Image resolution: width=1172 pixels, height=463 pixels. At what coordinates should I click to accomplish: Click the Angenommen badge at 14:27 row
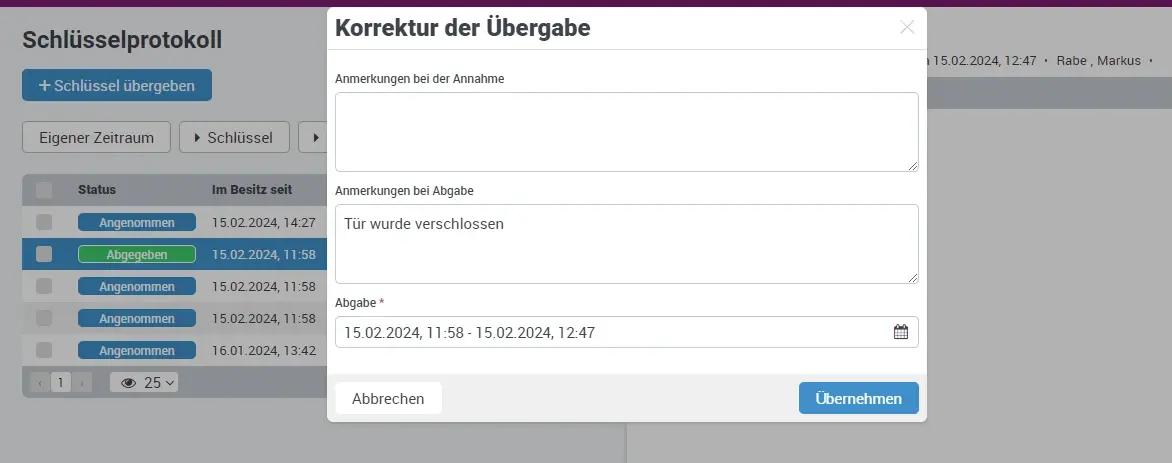tap(137, 222)
